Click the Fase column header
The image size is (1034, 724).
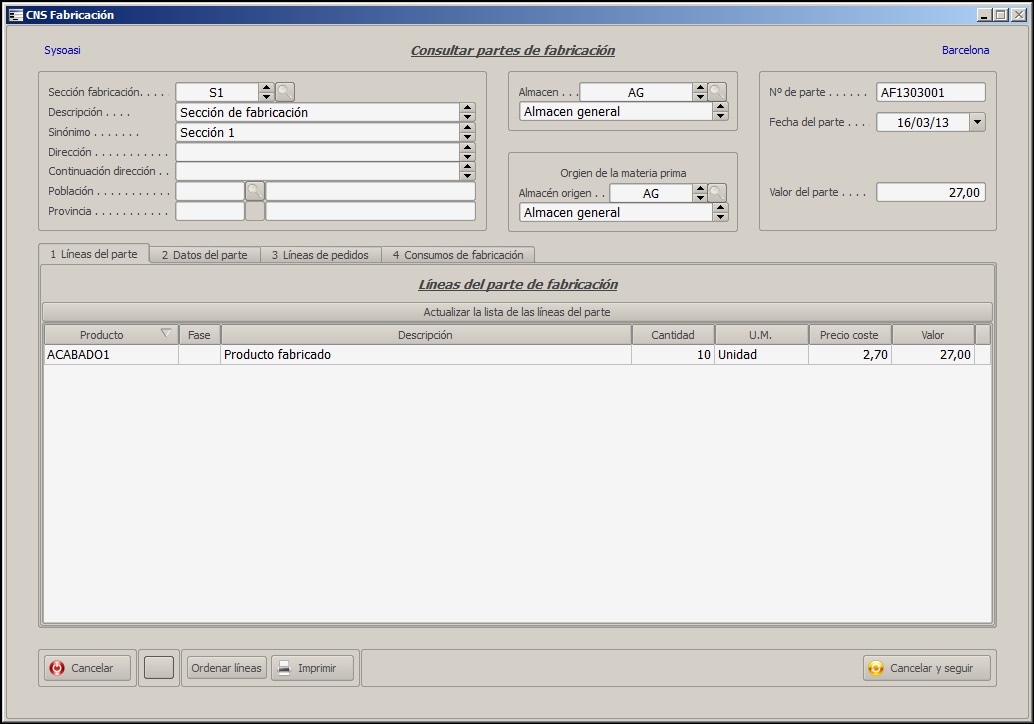[x=199, y=335]
